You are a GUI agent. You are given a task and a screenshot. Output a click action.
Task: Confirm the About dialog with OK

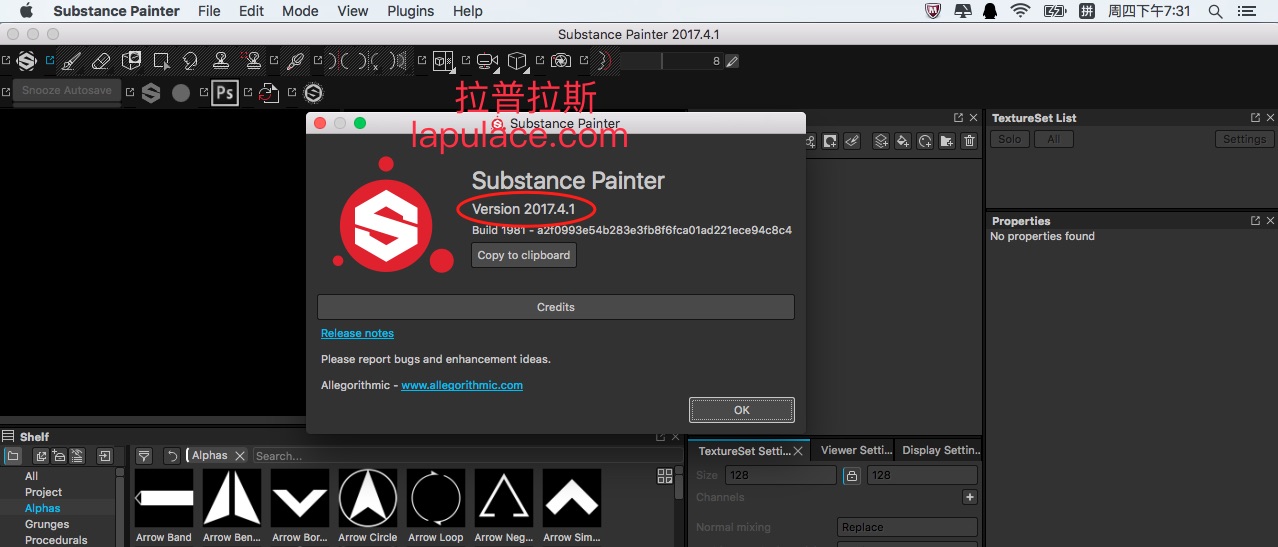click(x=742, y=410)
